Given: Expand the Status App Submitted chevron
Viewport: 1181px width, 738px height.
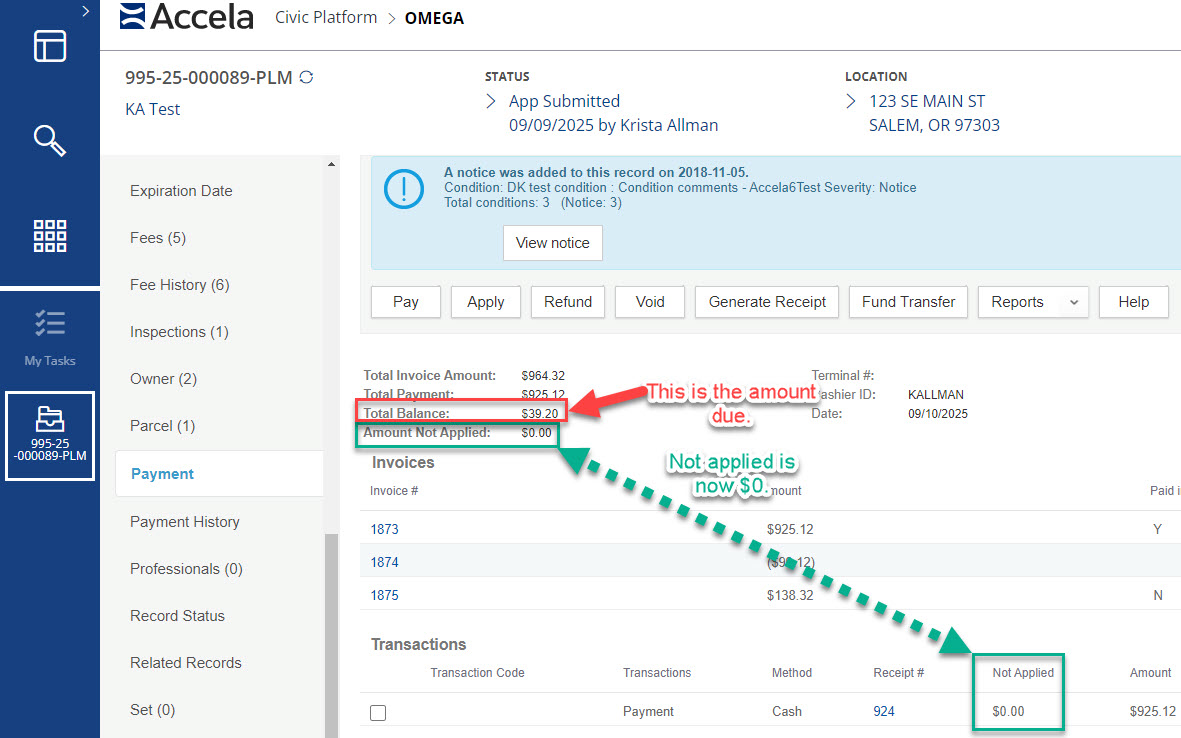Looking at the screenshot, I should pyautogui.click(x=491, y=101).
